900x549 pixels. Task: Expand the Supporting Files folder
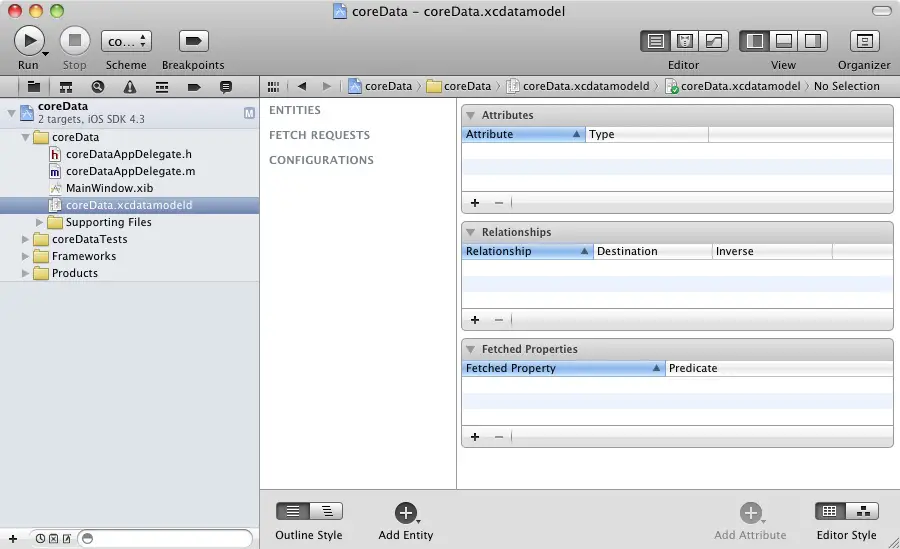41,222
